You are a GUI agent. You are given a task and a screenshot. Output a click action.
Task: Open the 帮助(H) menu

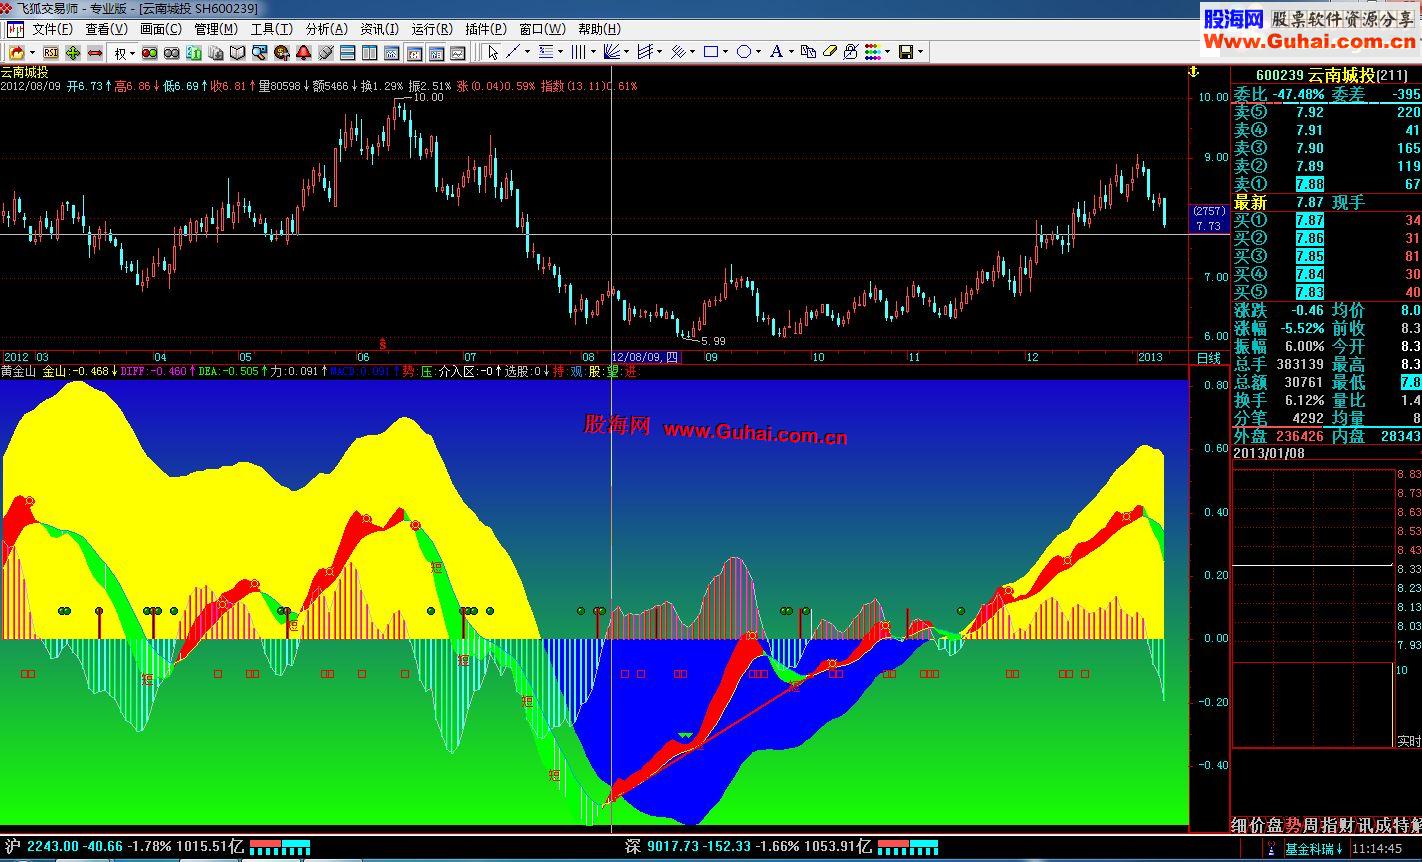(x=599, y=29)
